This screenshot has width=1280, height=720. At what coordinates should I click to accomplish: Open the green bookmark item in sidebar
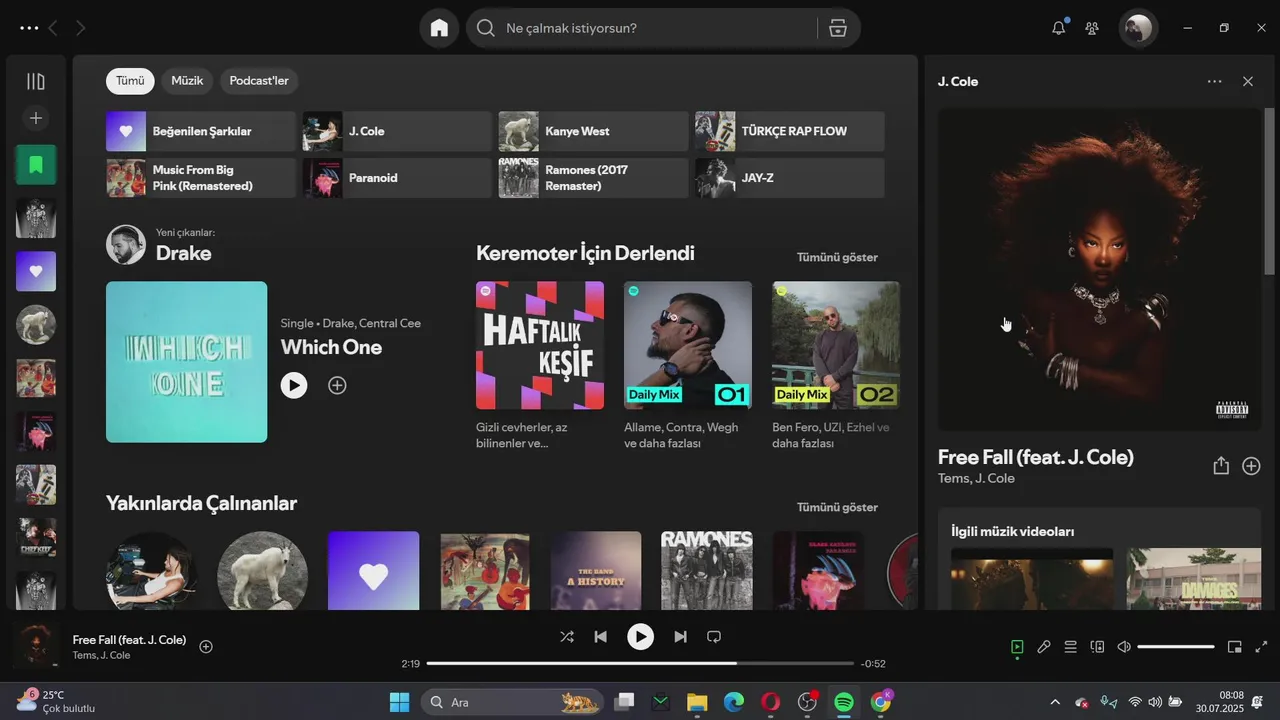[36, 164]
